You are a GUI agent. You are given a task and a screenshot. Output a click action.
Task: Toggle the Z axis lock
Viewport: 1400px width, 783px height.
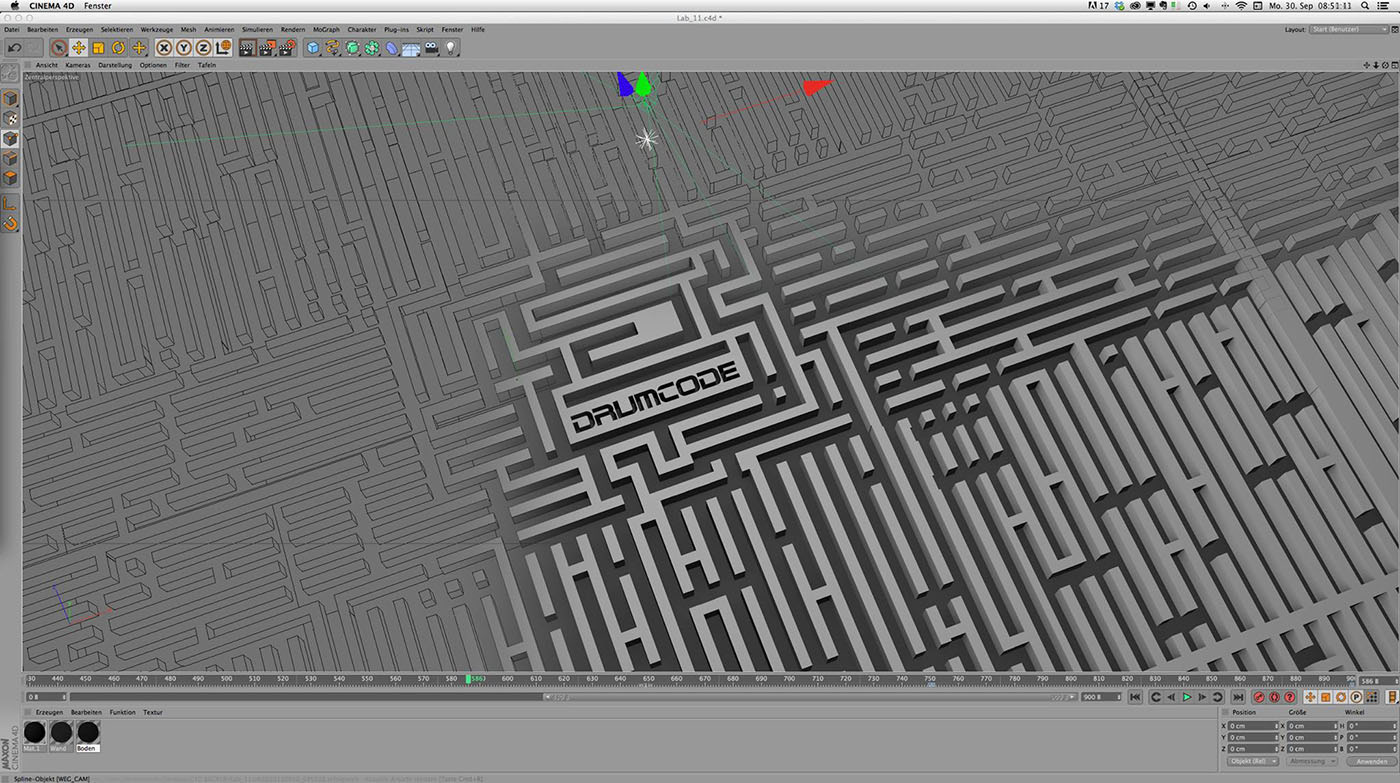(x=203, y=47)
